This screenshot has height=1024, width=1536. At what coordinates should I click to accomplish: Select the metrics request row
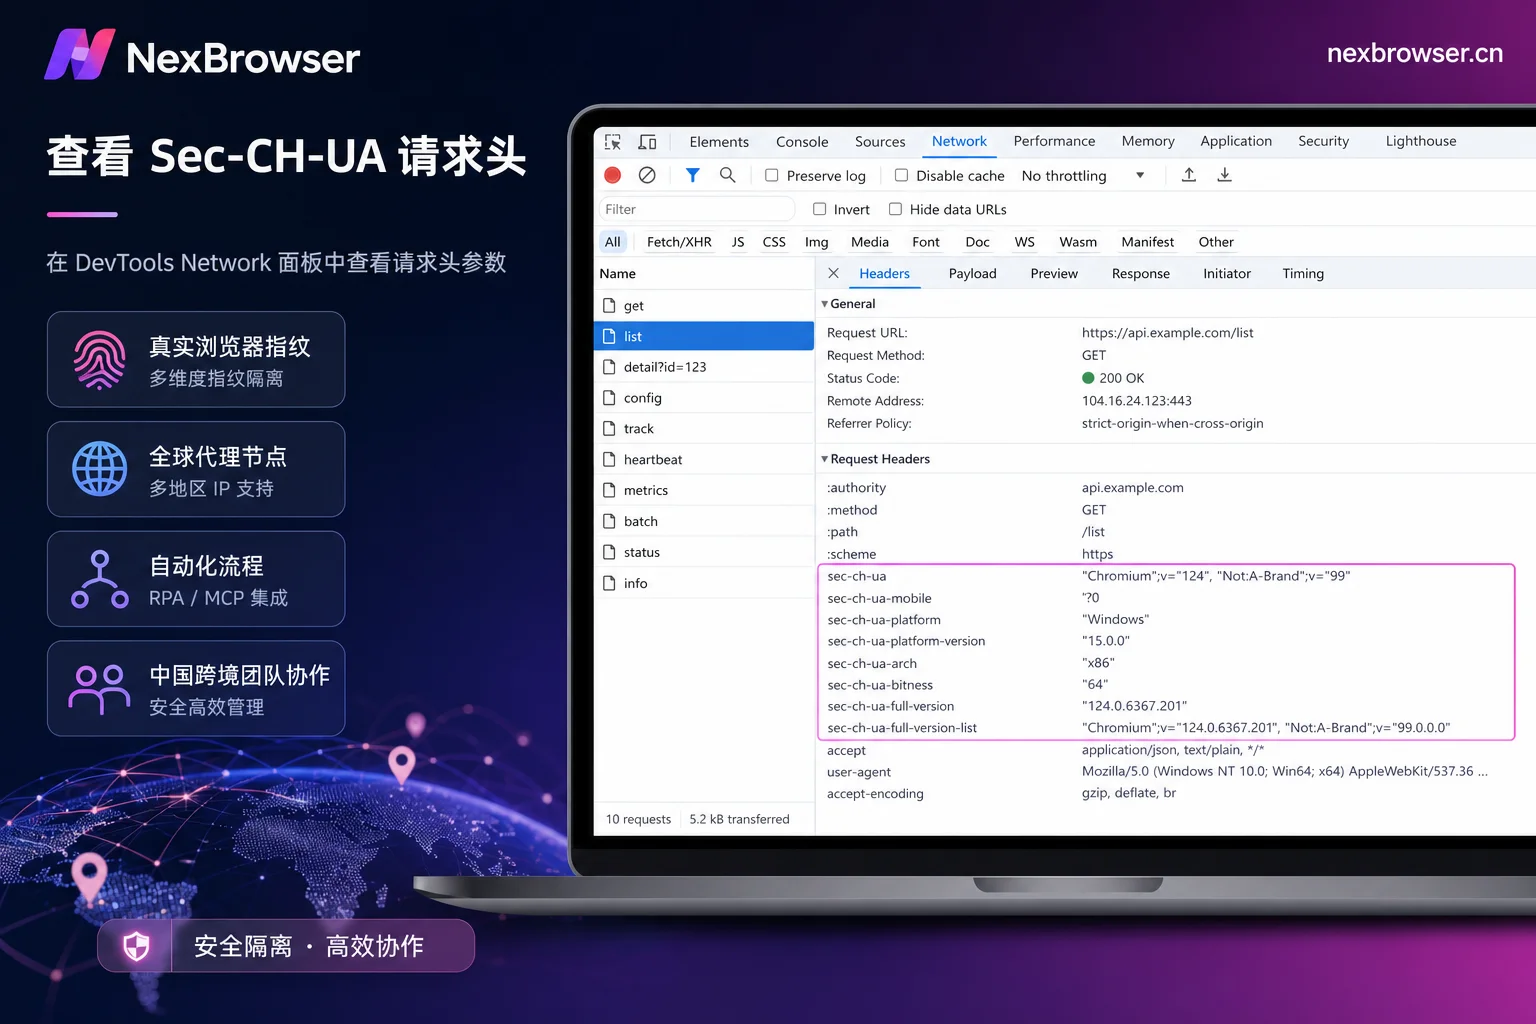coord(704,490)
